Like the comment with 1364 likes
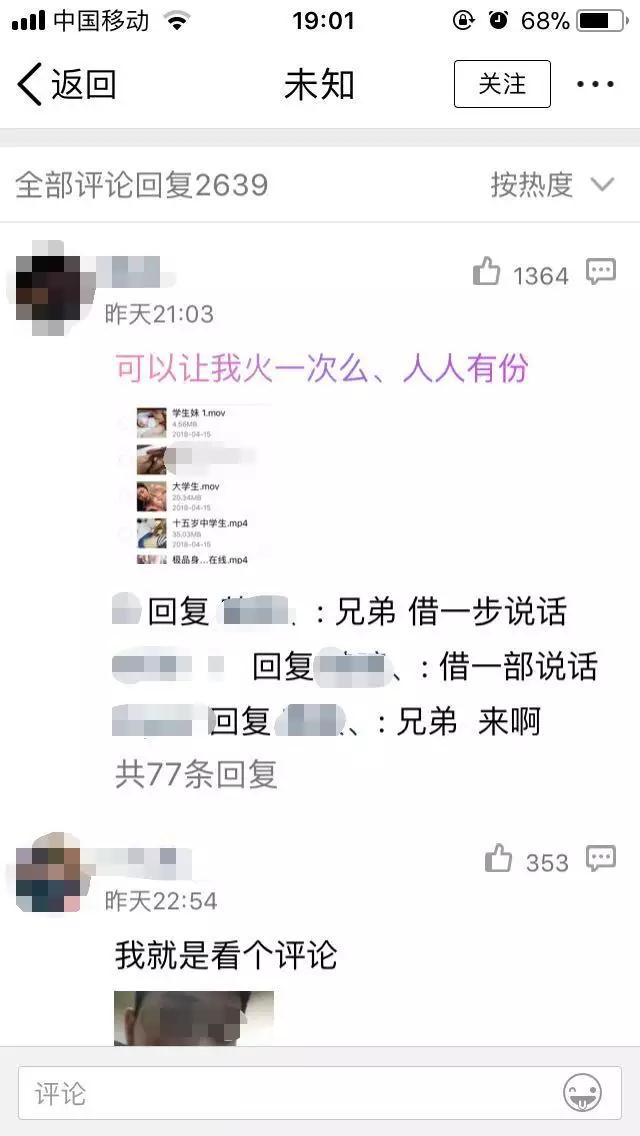 pos(486,273)
